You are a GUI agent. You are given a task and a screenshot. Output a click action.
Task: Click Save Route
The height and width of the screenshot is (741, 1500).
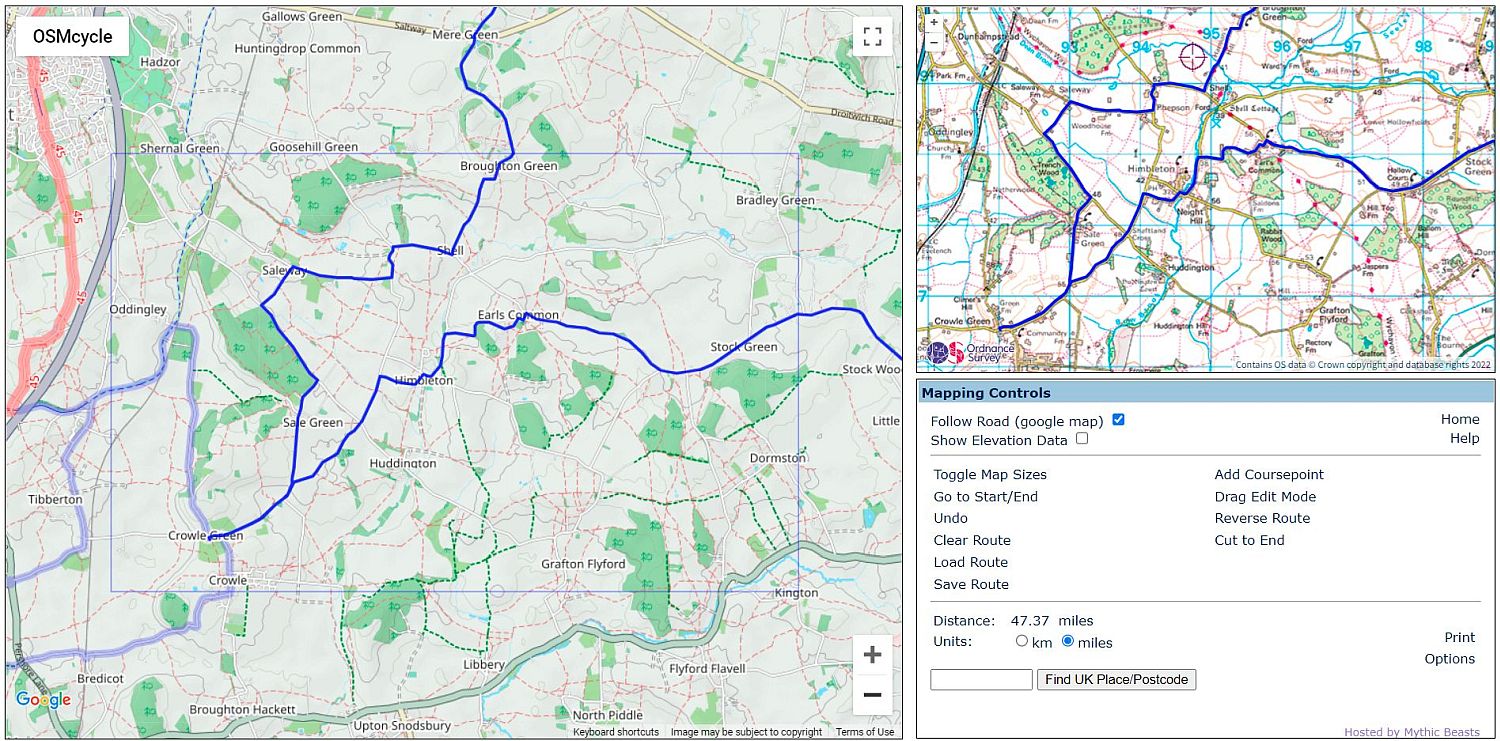click(x=970, y=585)
